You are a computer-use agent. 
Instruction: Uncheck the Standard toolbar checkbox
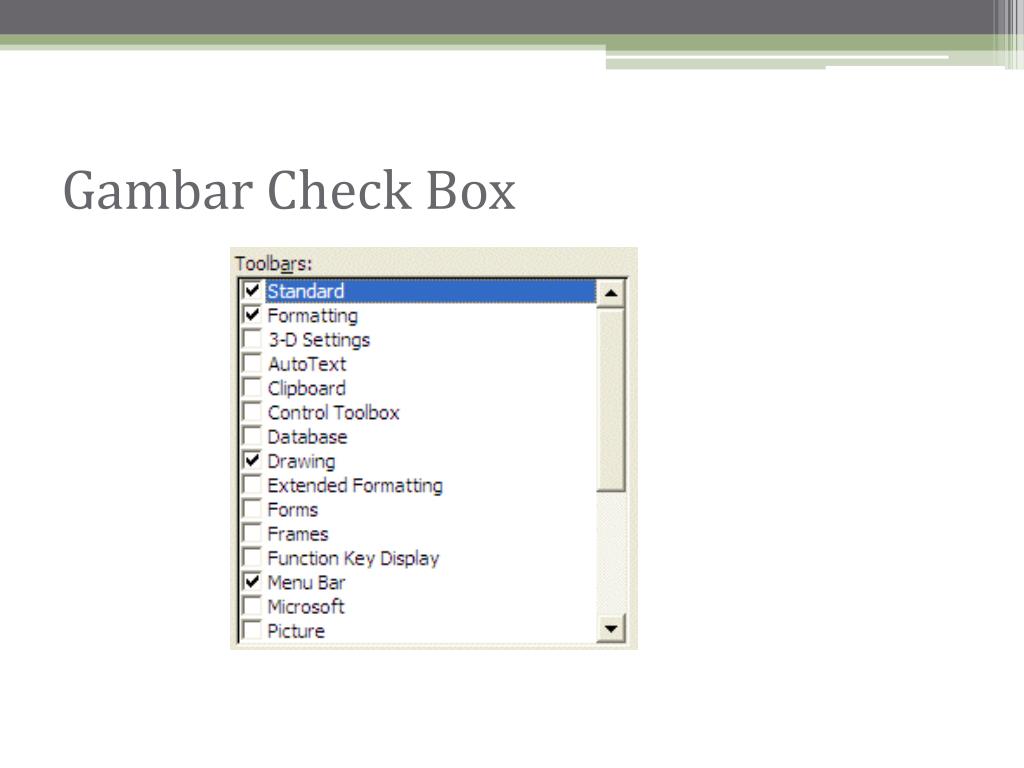click(x=252, y=291)
